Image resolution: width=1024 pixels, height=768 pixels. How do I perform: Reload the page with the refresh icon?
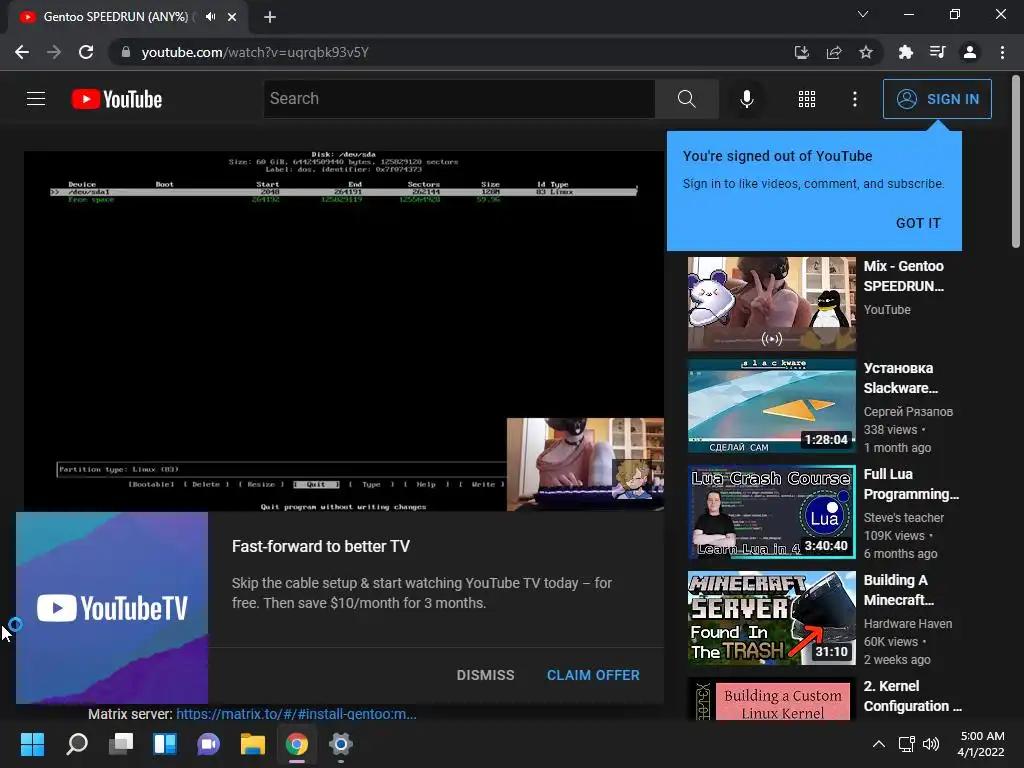86,52
